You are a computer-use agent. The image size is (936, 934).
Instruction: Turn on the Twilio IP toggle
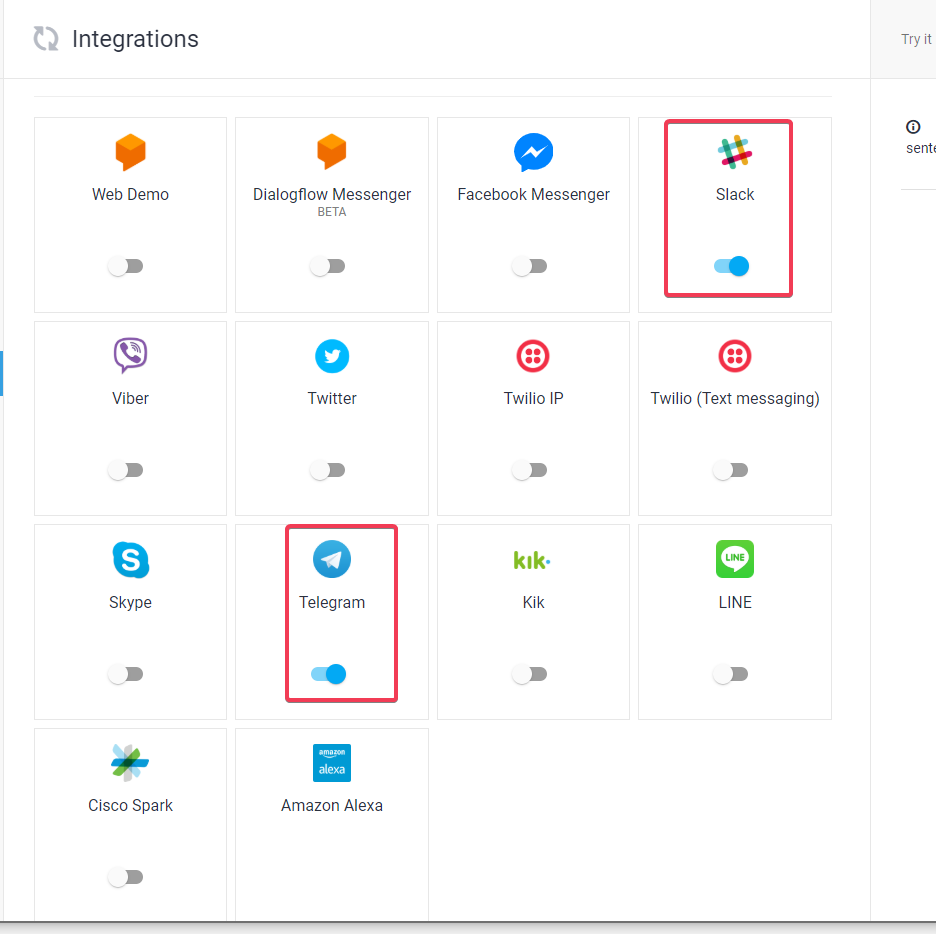pyautogui.click(x=529, y=470)
